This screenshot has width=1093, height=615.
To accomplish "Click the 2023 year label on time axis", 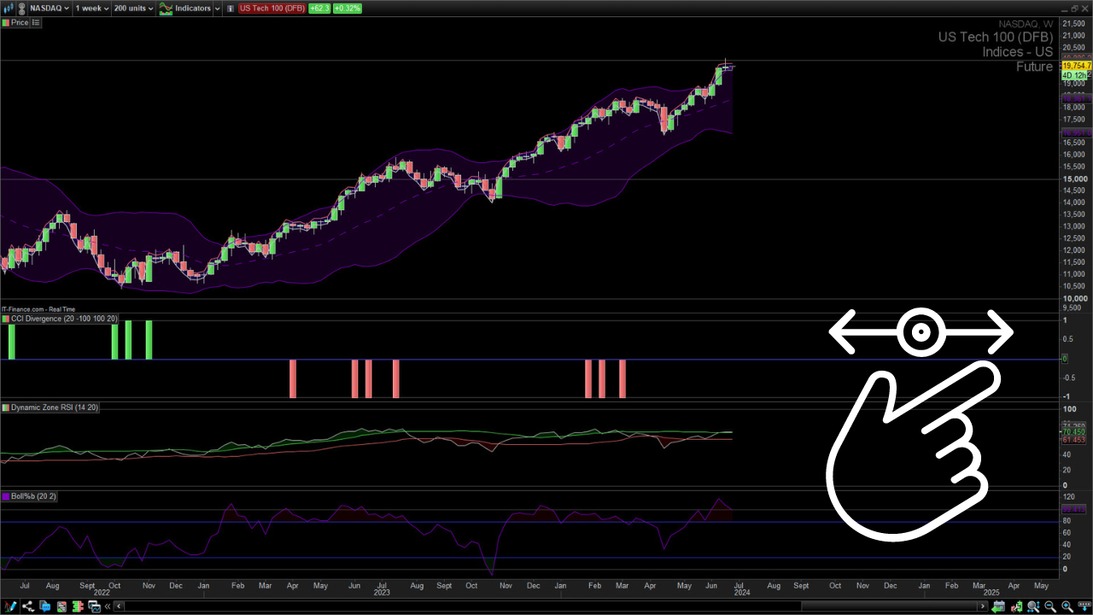I will pos(382,593).
